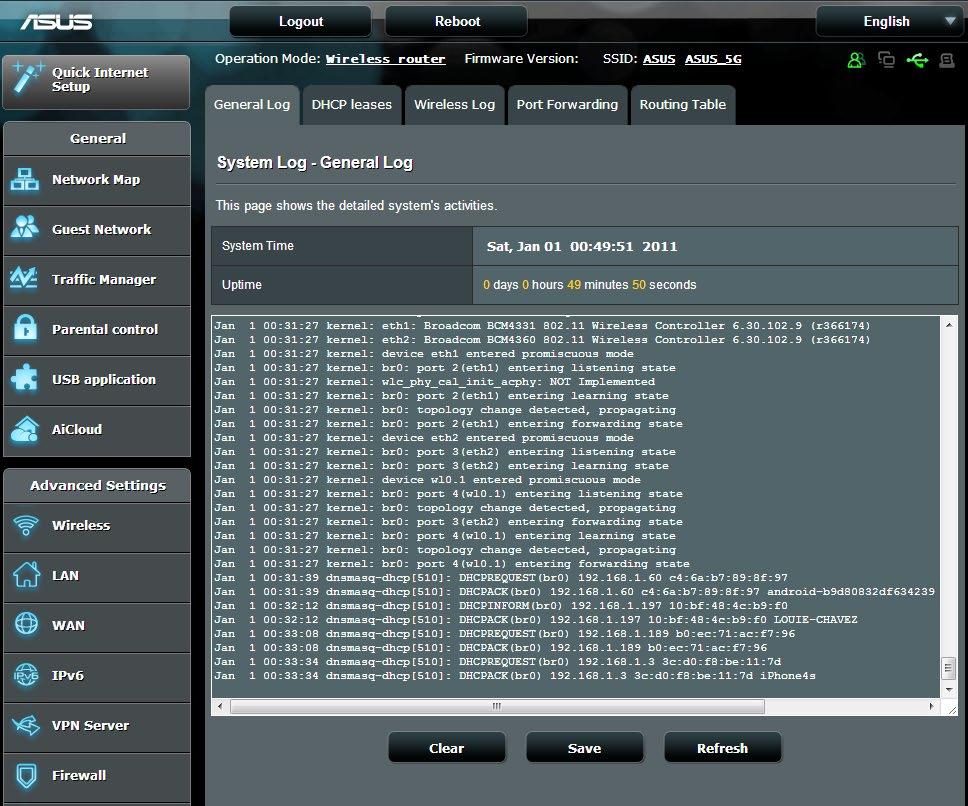
Task: Open the Wireless Log tab
Action: click(454, 105)
